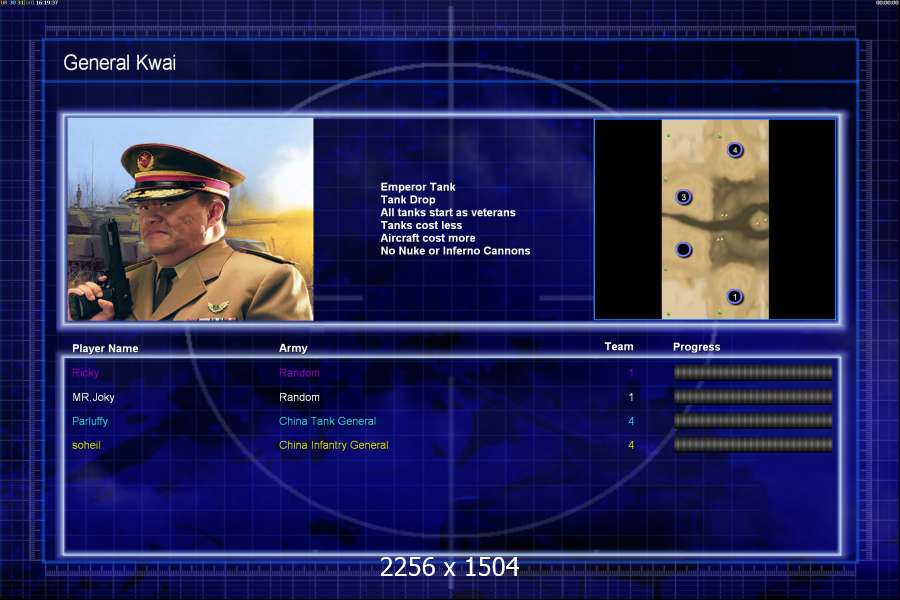The width and height of the screenshot is (900, 600).
Task: Click General Kwai's portrait image
Action: click(x=191, y=219)
